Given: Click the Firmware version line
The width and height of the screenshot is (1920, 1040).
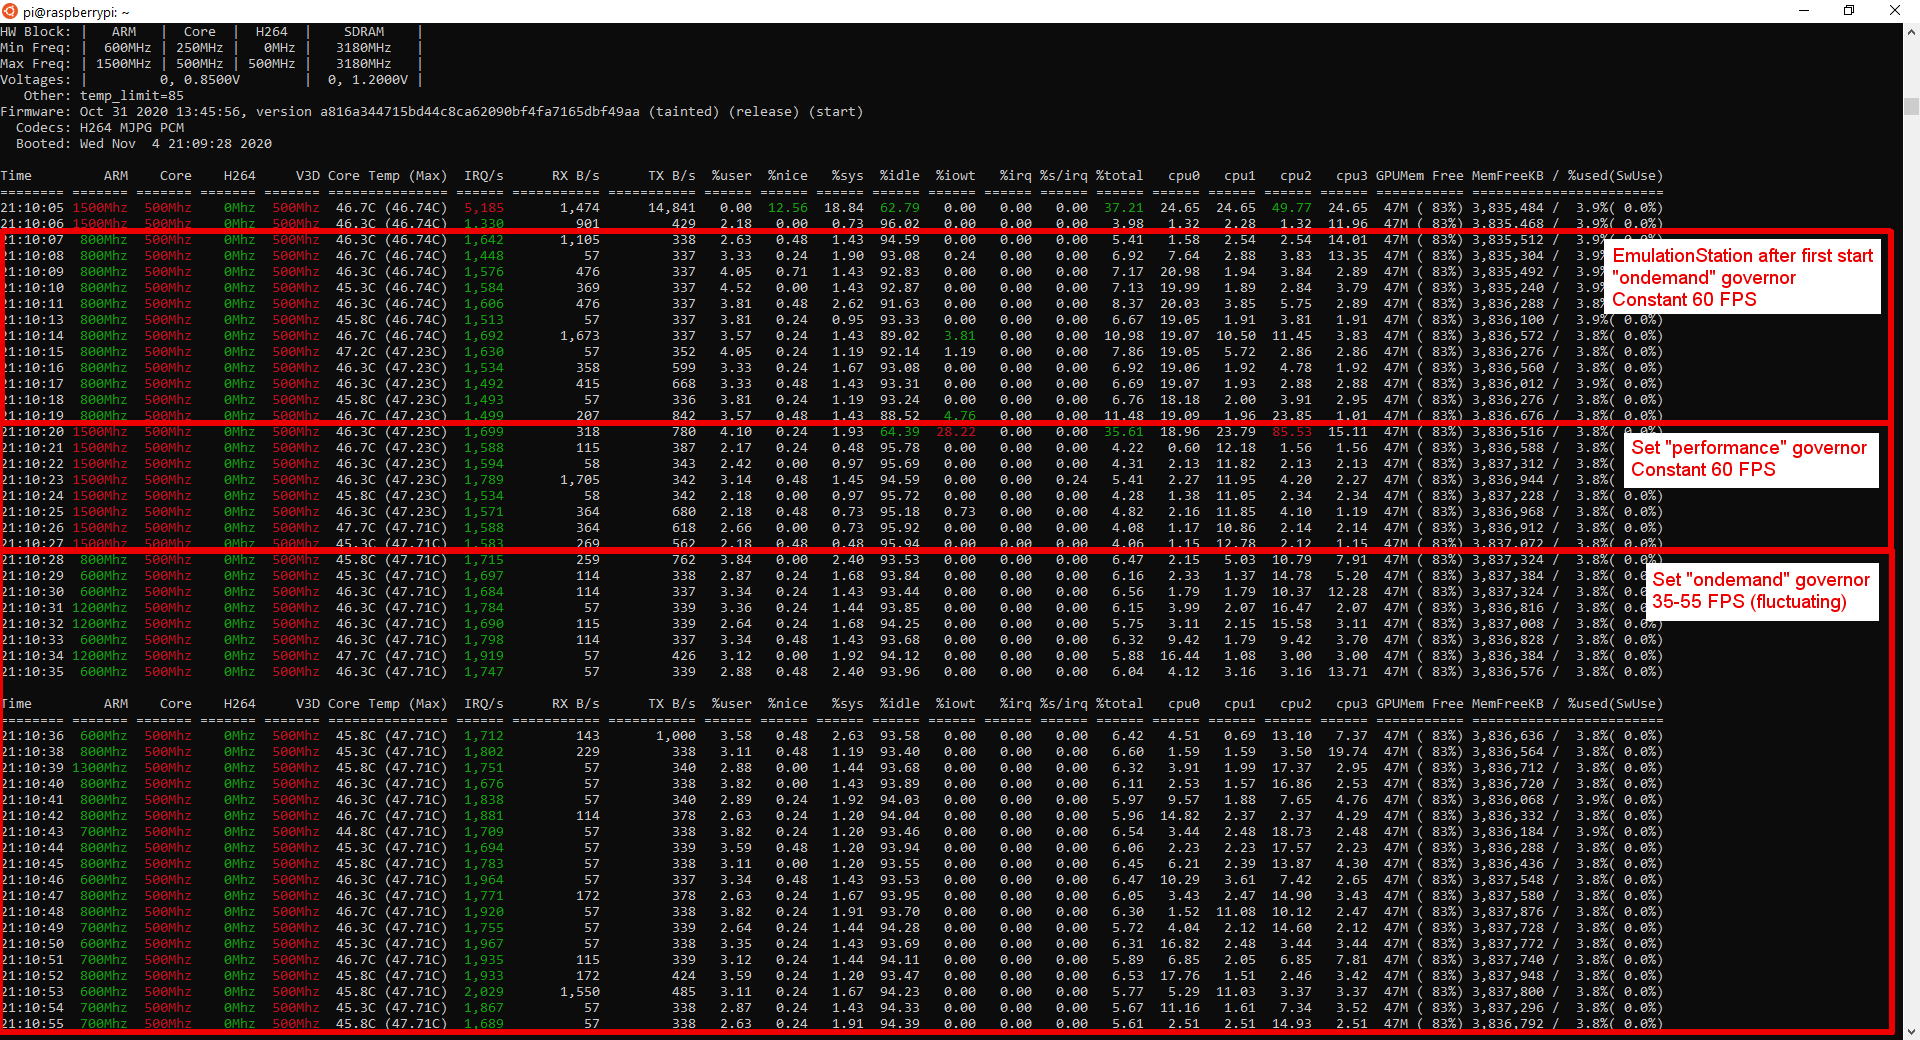Looking at the screenshot, I should pos(430,111).
